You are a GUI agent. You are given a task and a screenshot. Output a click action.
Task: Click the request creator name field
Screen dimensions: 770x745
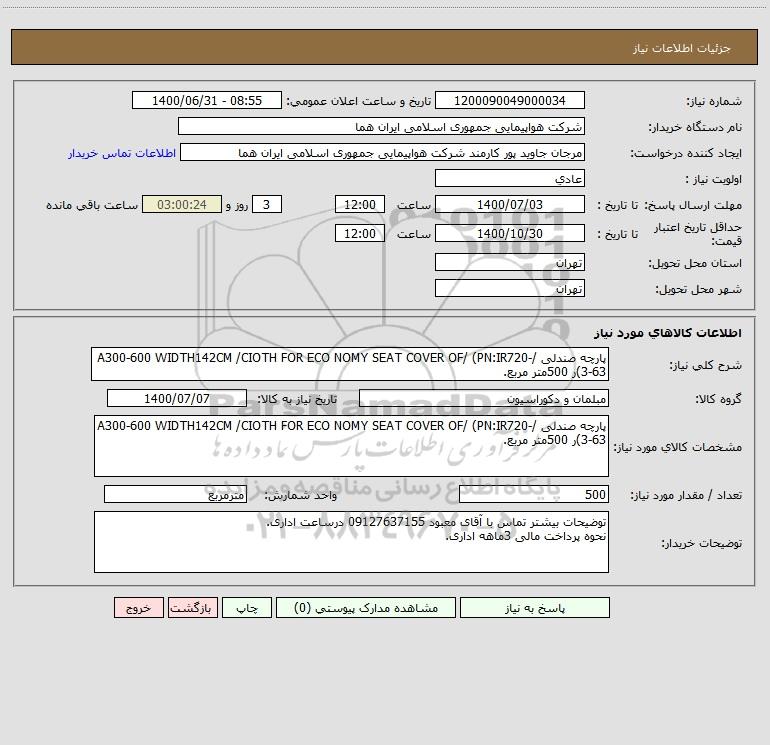tap(383, 153)
